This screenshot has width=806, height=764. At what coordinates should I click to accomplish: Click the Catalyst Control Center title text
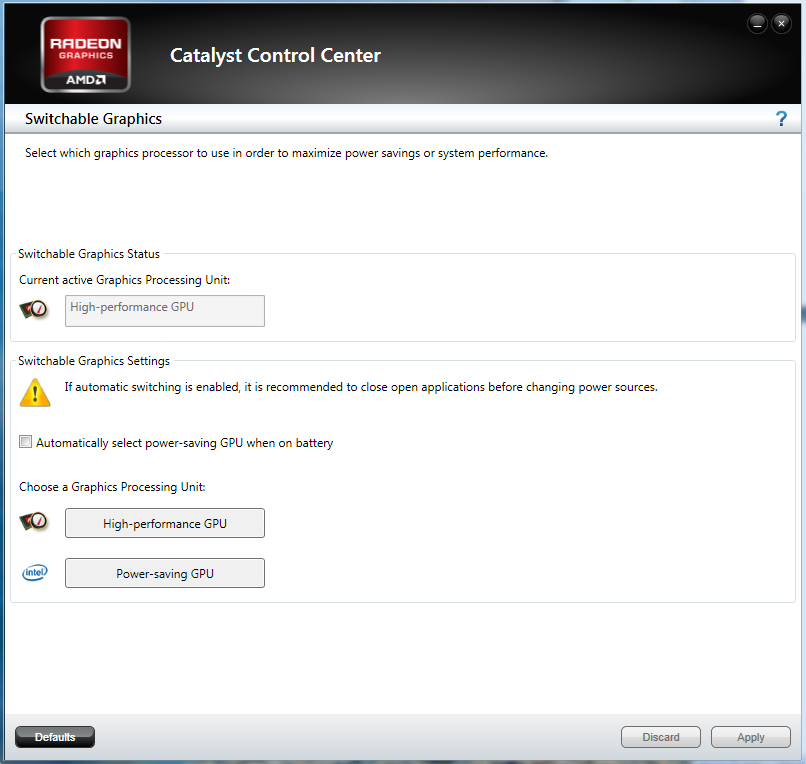(276, 56)
